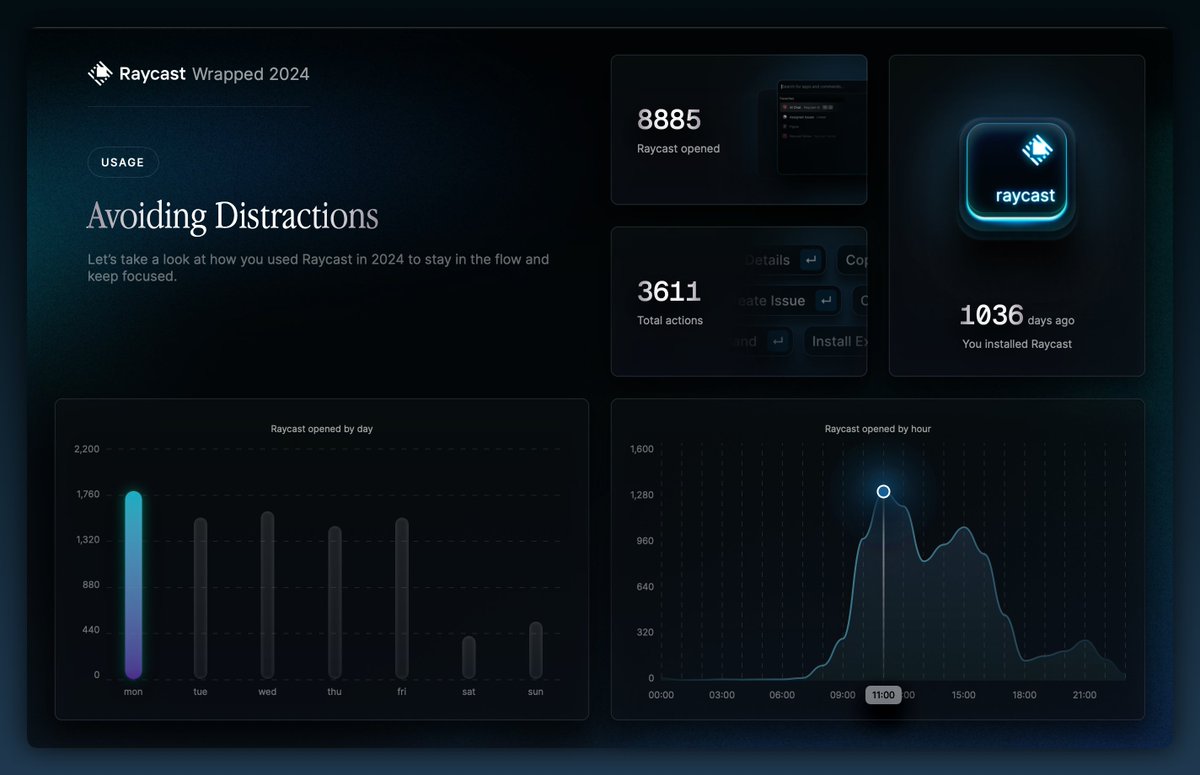
Task: Click the 09:00 hour axis label
Action: 843,695
